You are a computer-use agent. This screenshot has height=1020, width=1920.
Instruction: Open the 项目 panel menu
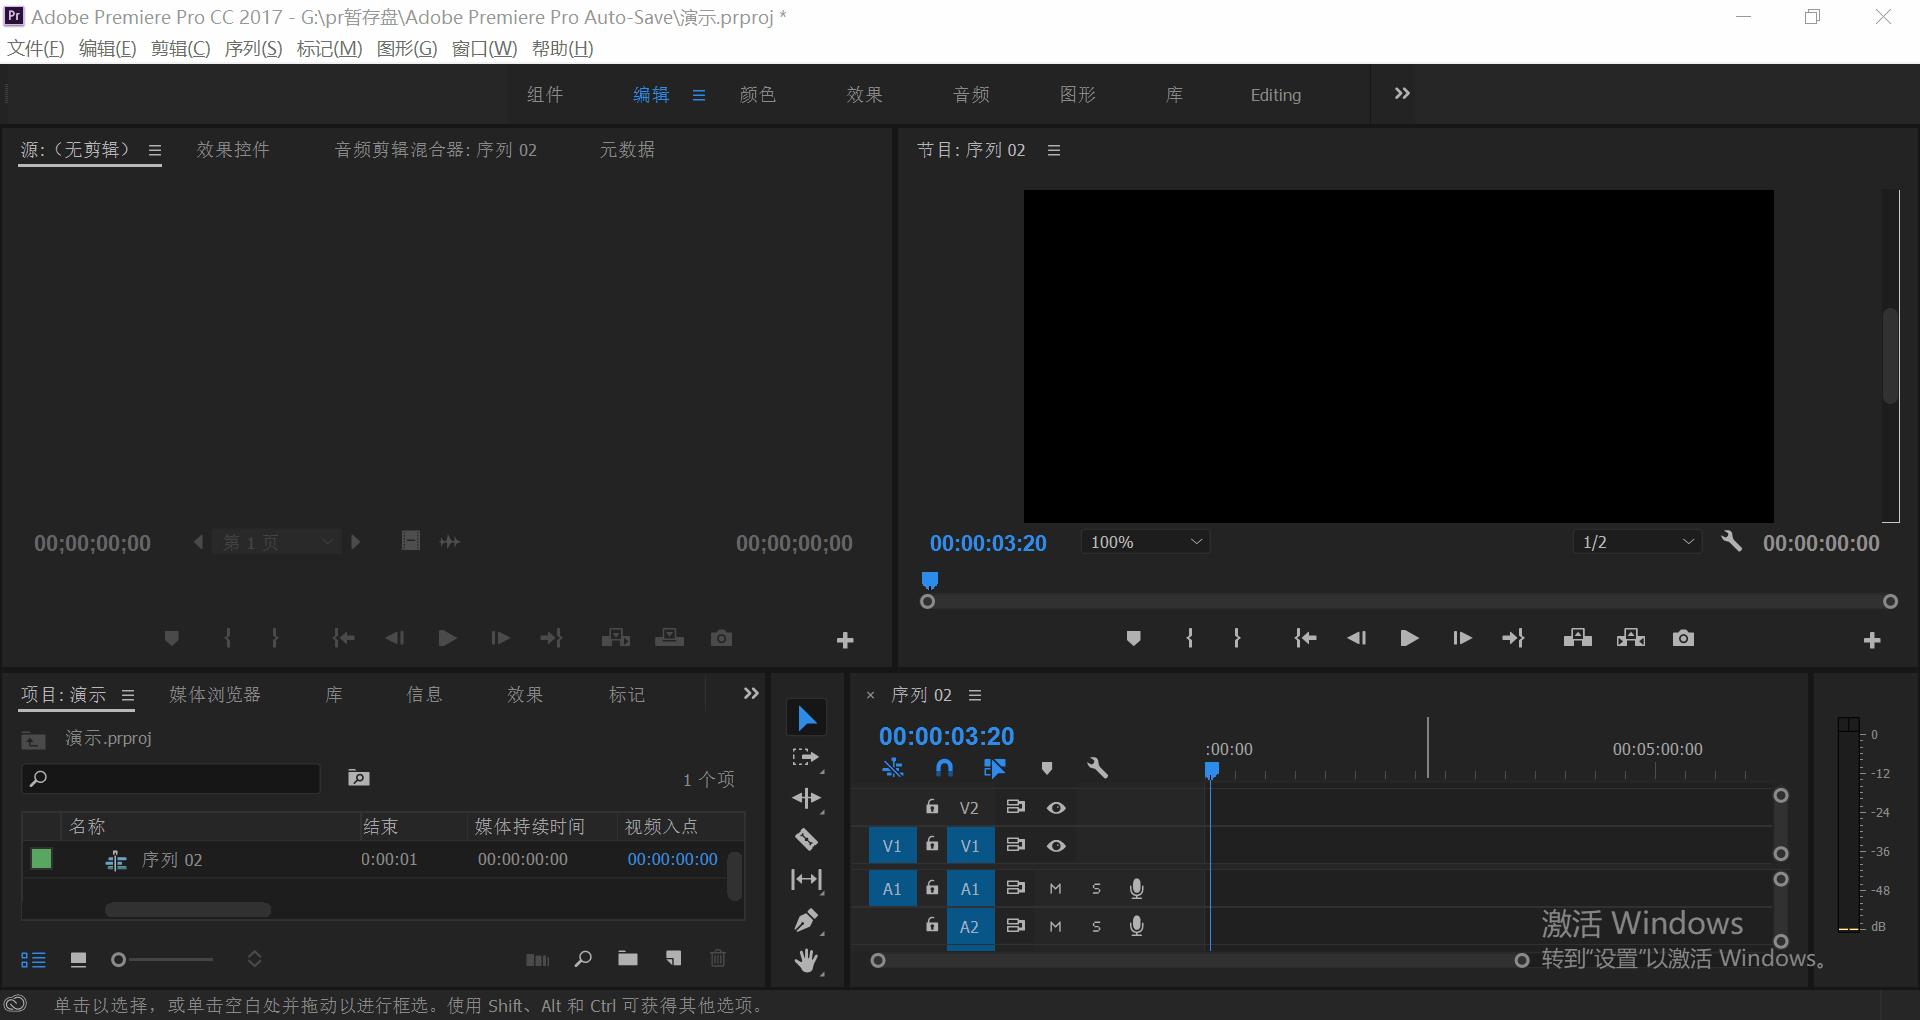pos(128,695)
